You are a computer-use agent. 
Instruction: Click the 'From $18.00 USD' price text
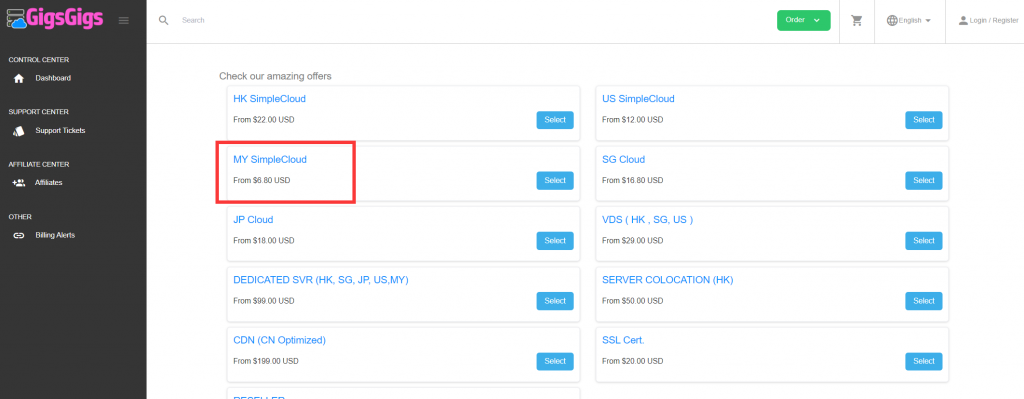click(263, 241)
